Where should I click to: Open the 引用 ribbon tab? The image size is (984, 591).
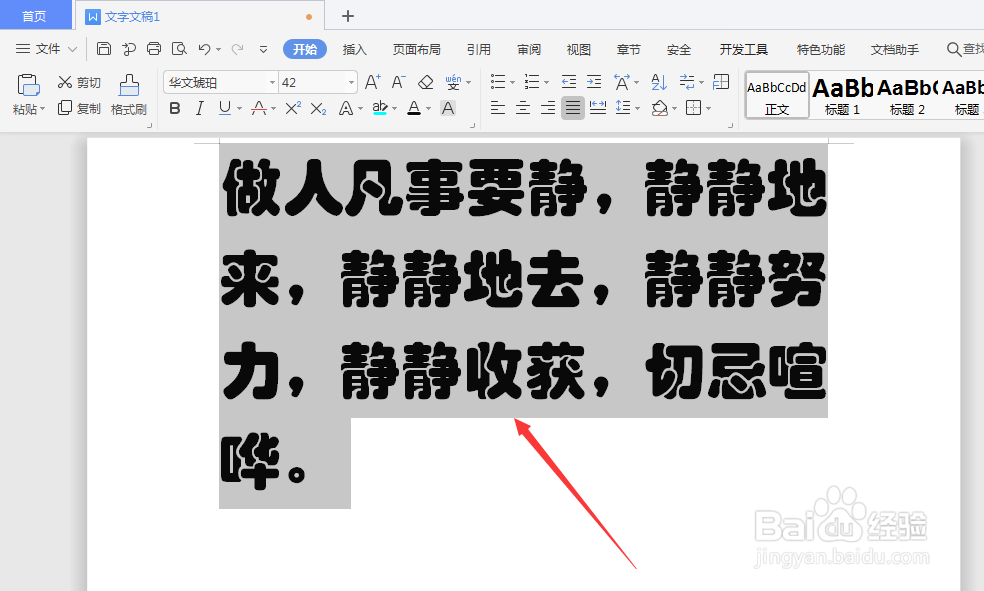(479, 50)
